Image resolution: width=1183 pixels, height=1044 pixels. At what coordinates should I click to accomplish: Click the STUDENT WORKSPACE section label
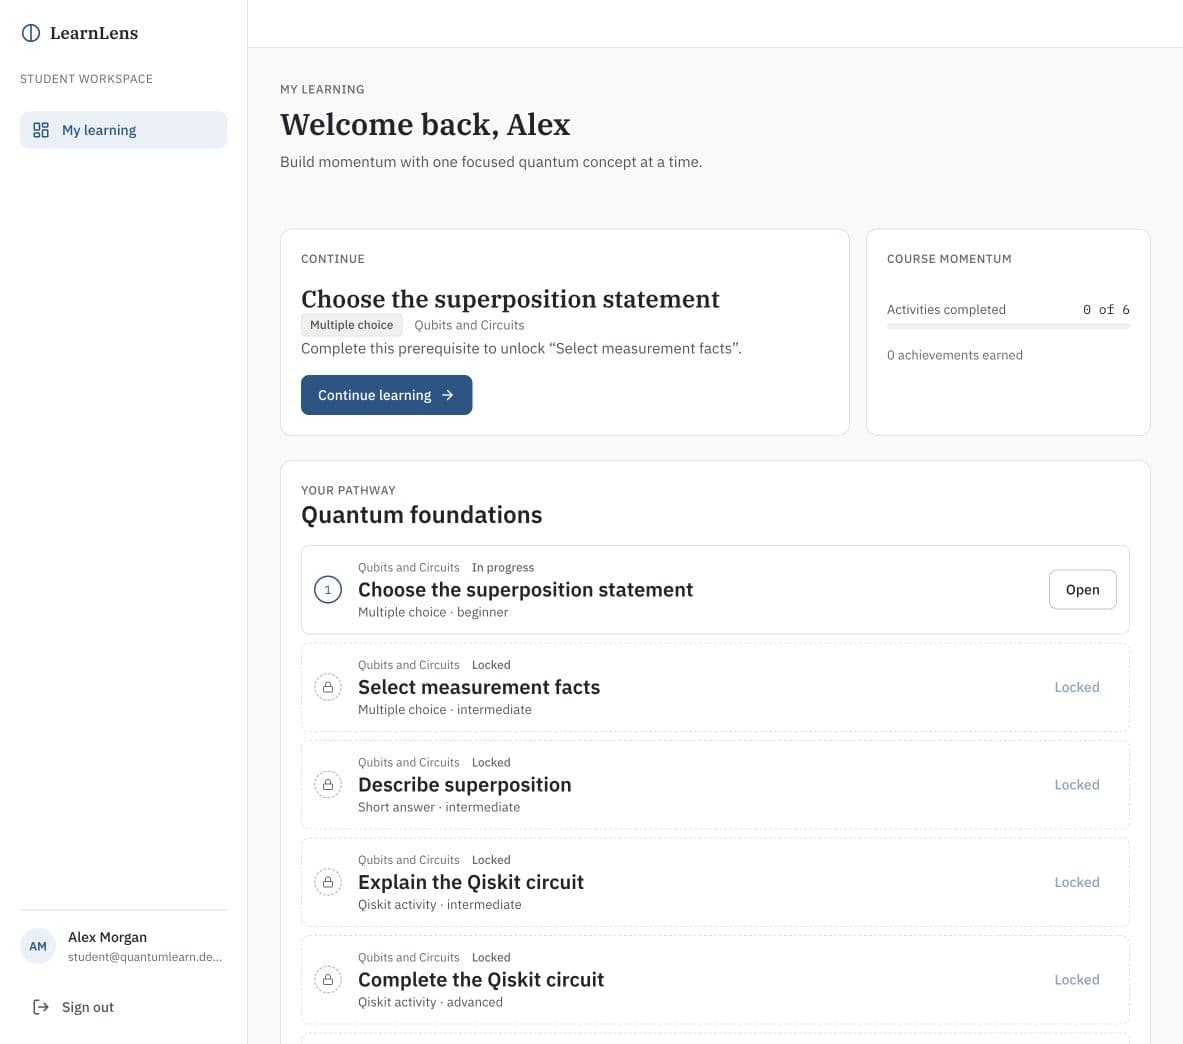pos(86,79)
